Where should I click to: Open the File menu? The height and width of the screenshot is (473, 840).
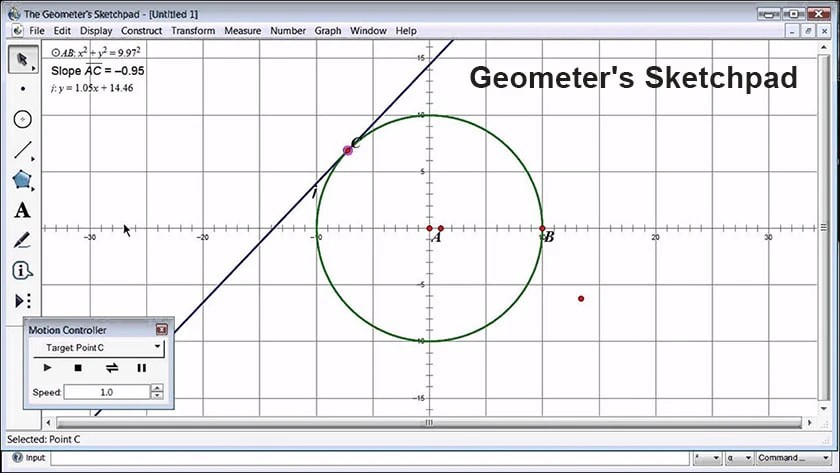pyautogui.click(x=37, y=31)
